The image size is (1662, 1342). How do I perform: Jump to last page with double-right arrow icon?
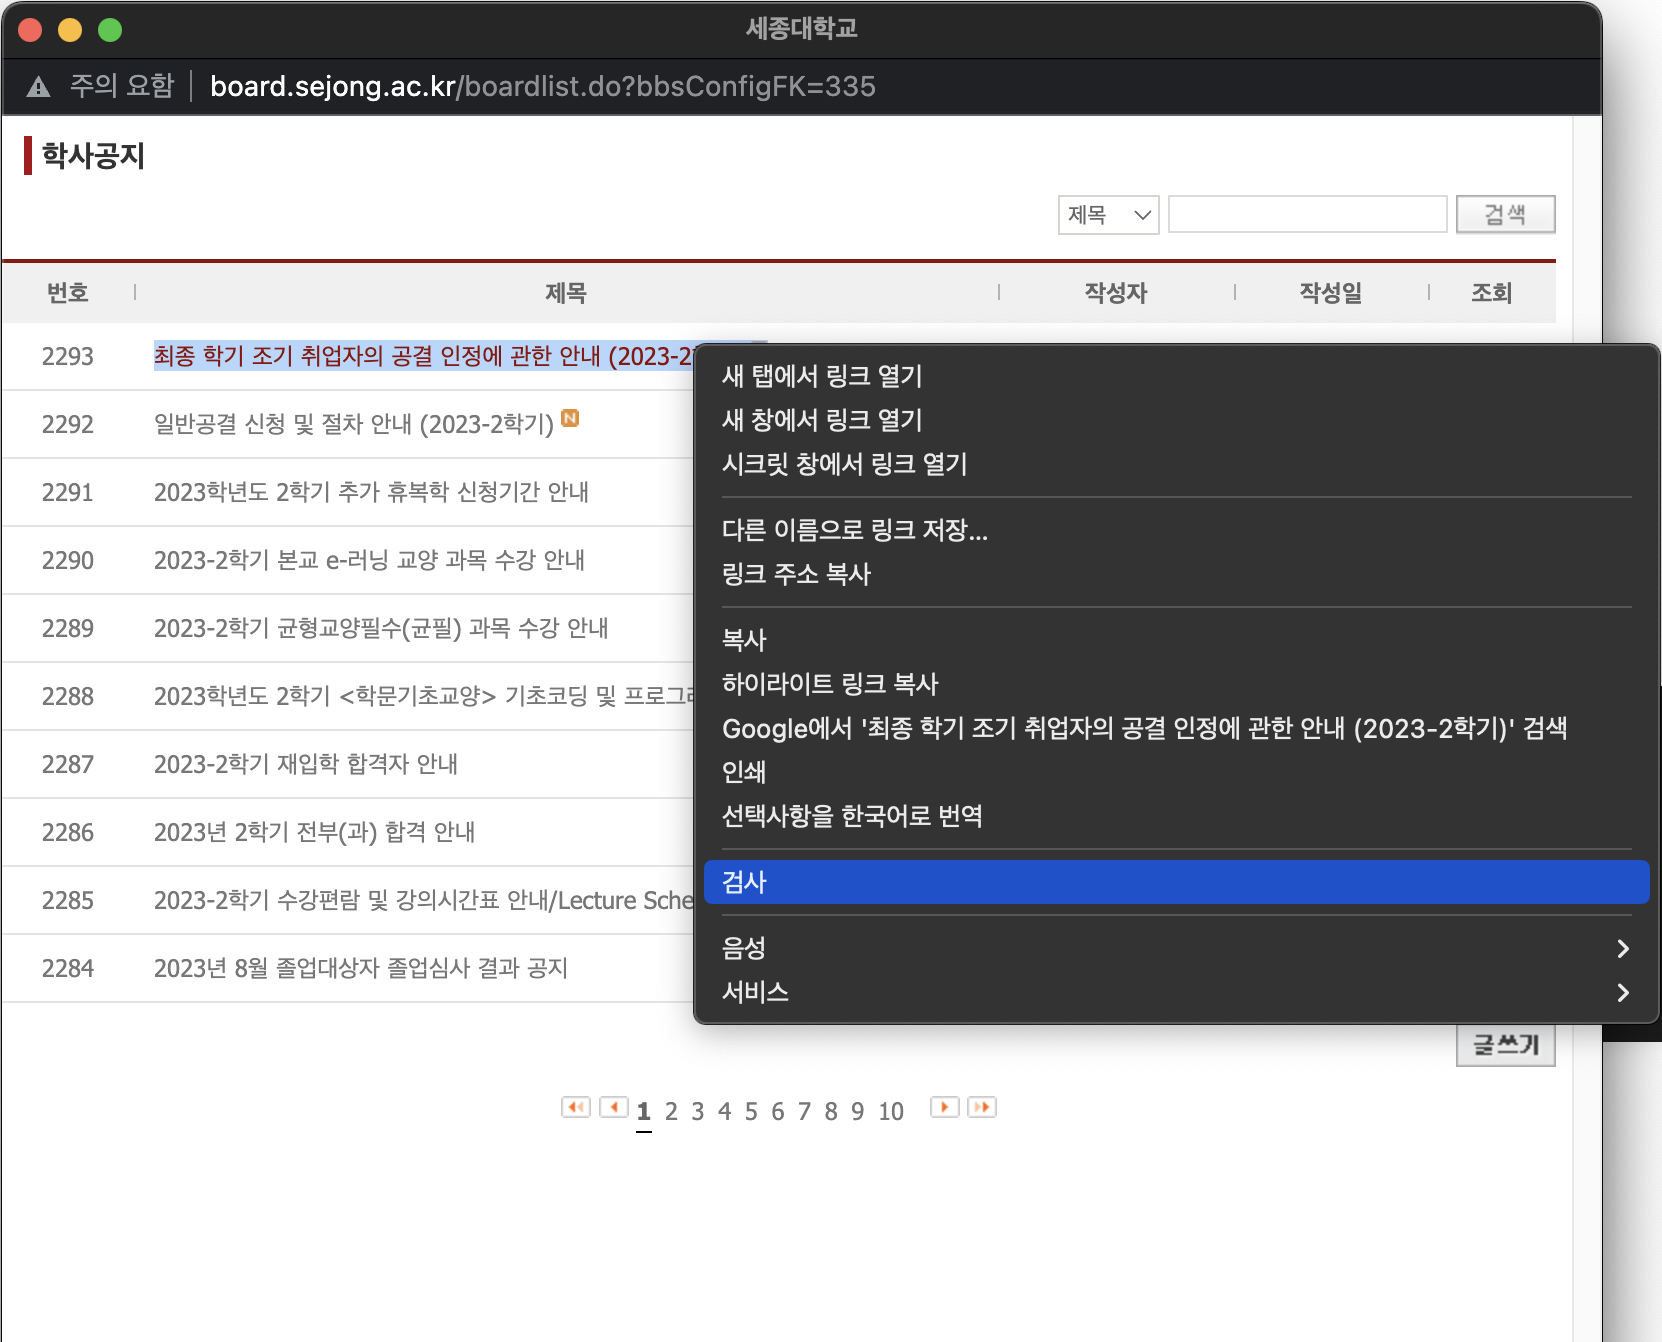tap(982, 1108)
